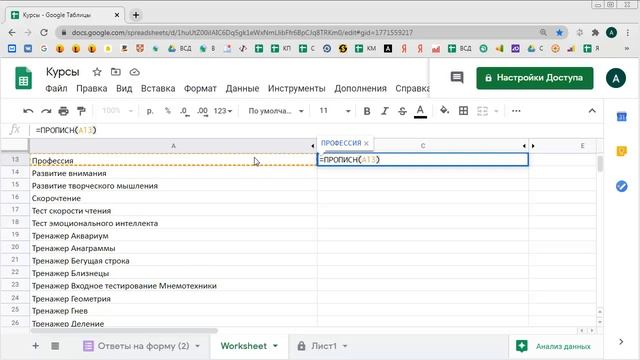Open Worksheet tab dropdown arrow
Viewport: 640px width, 360px height.
276,346
